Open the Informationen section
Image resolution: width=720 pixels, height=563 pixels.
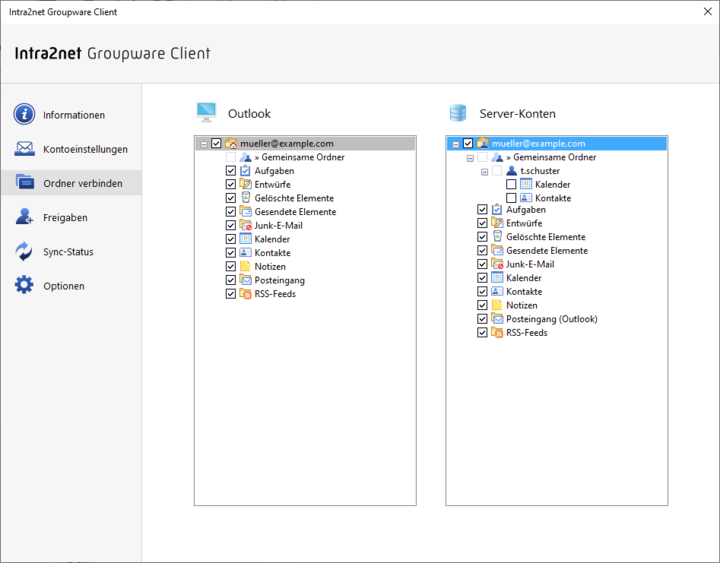coord(71,114)
